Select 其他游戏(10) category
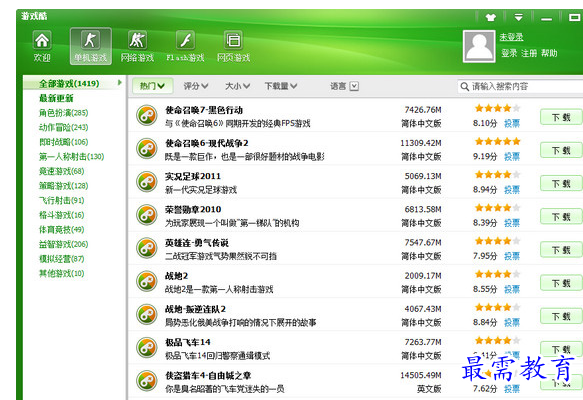583x400 pixels. [x=62, y=274]
